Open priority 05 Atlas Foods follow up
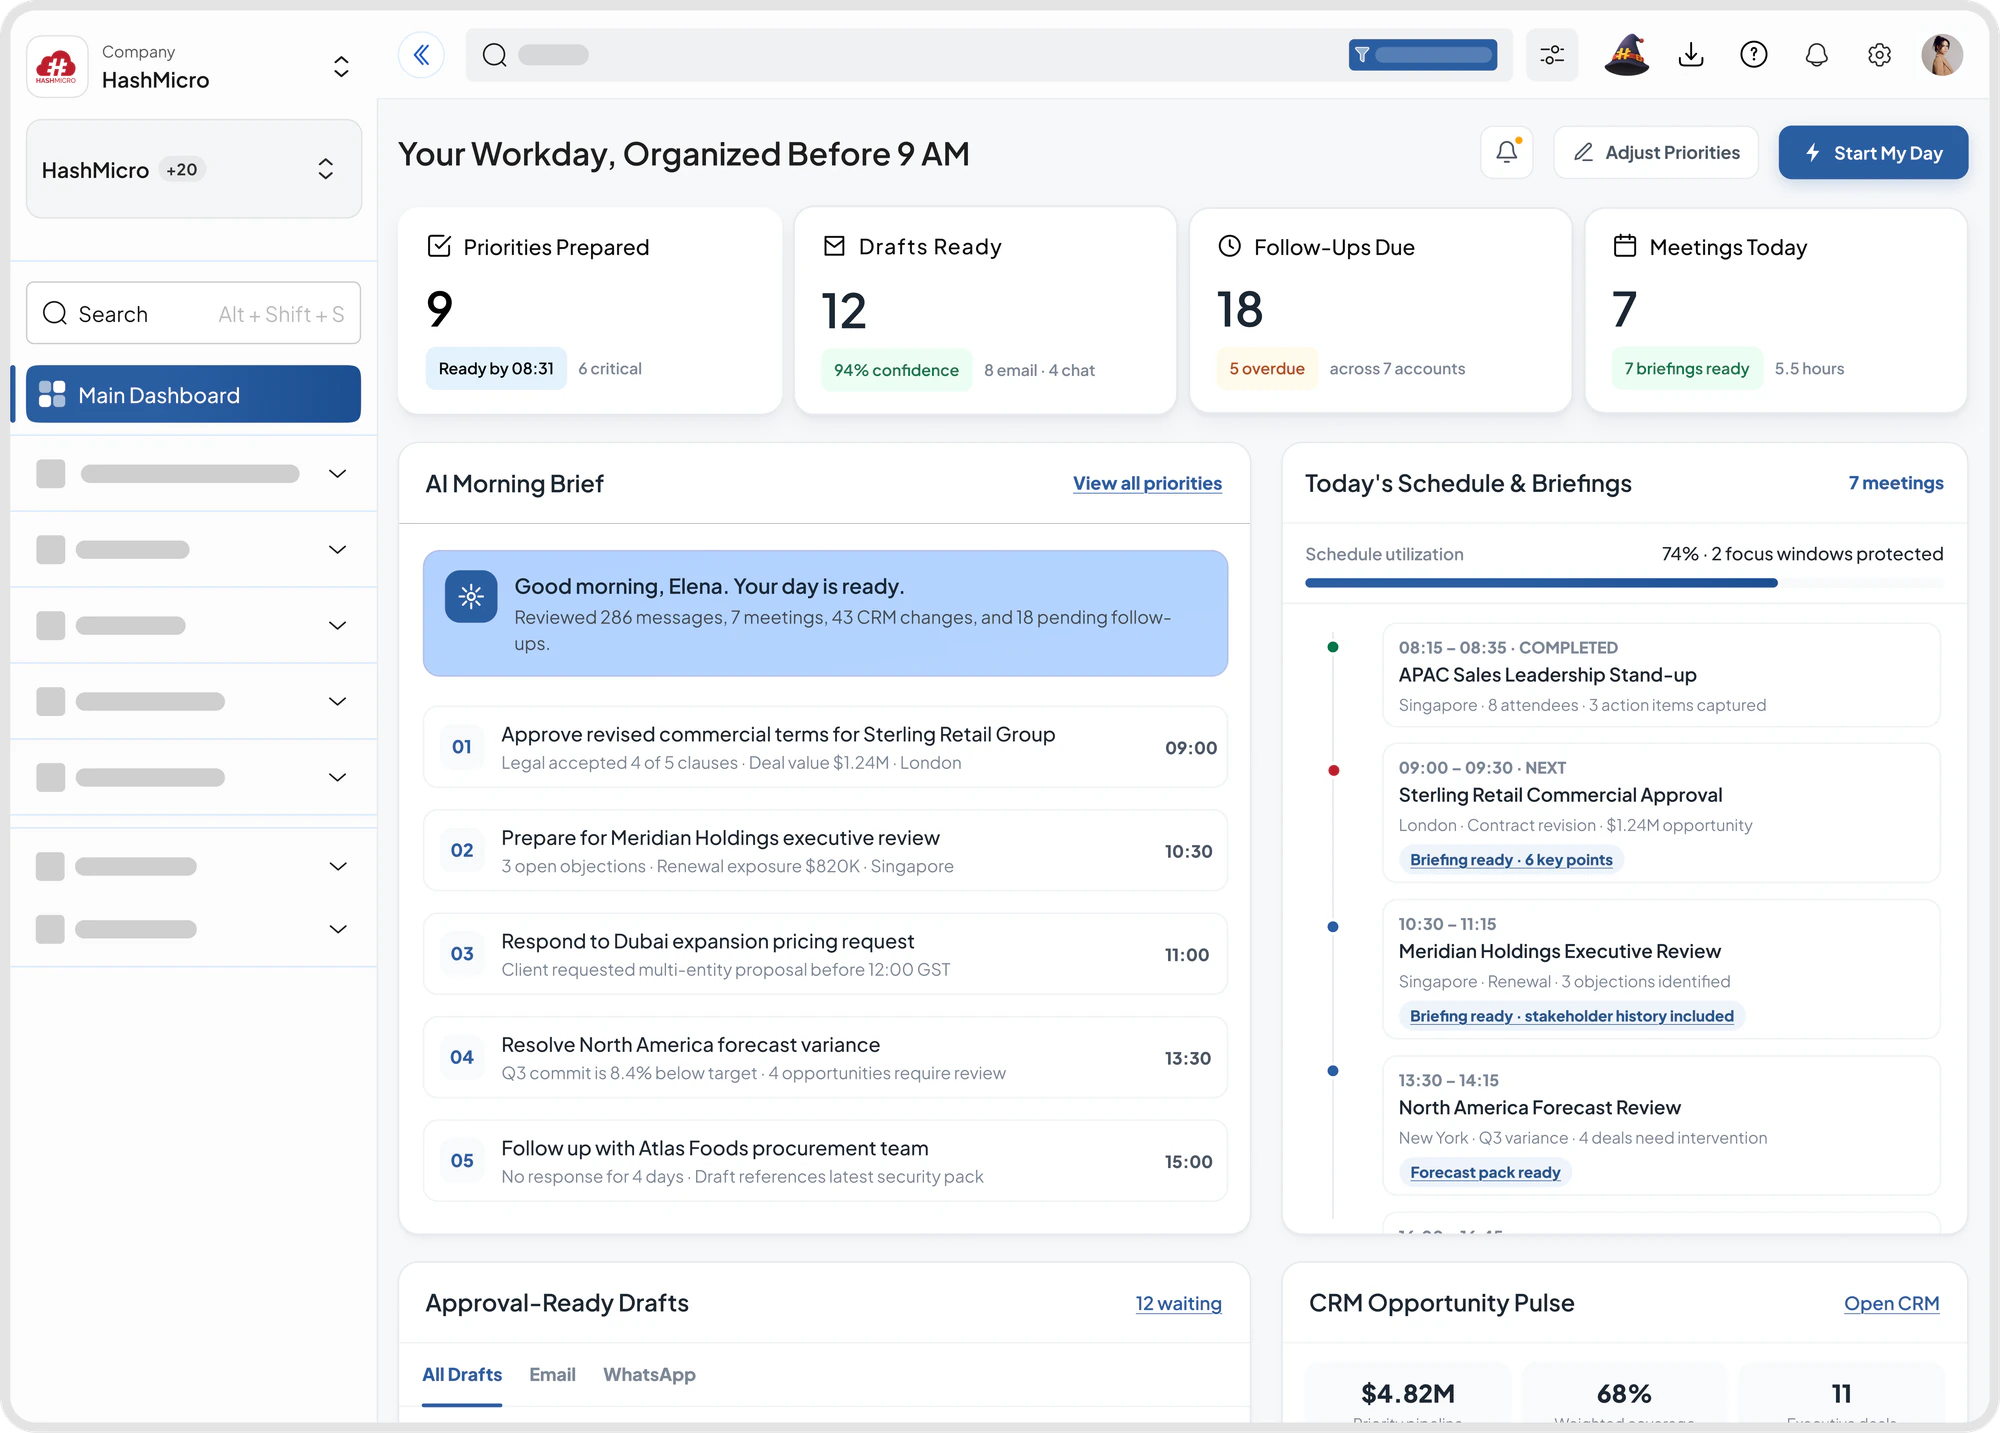Viewport: 2000px width, 1433px height. pos(825,1161)
